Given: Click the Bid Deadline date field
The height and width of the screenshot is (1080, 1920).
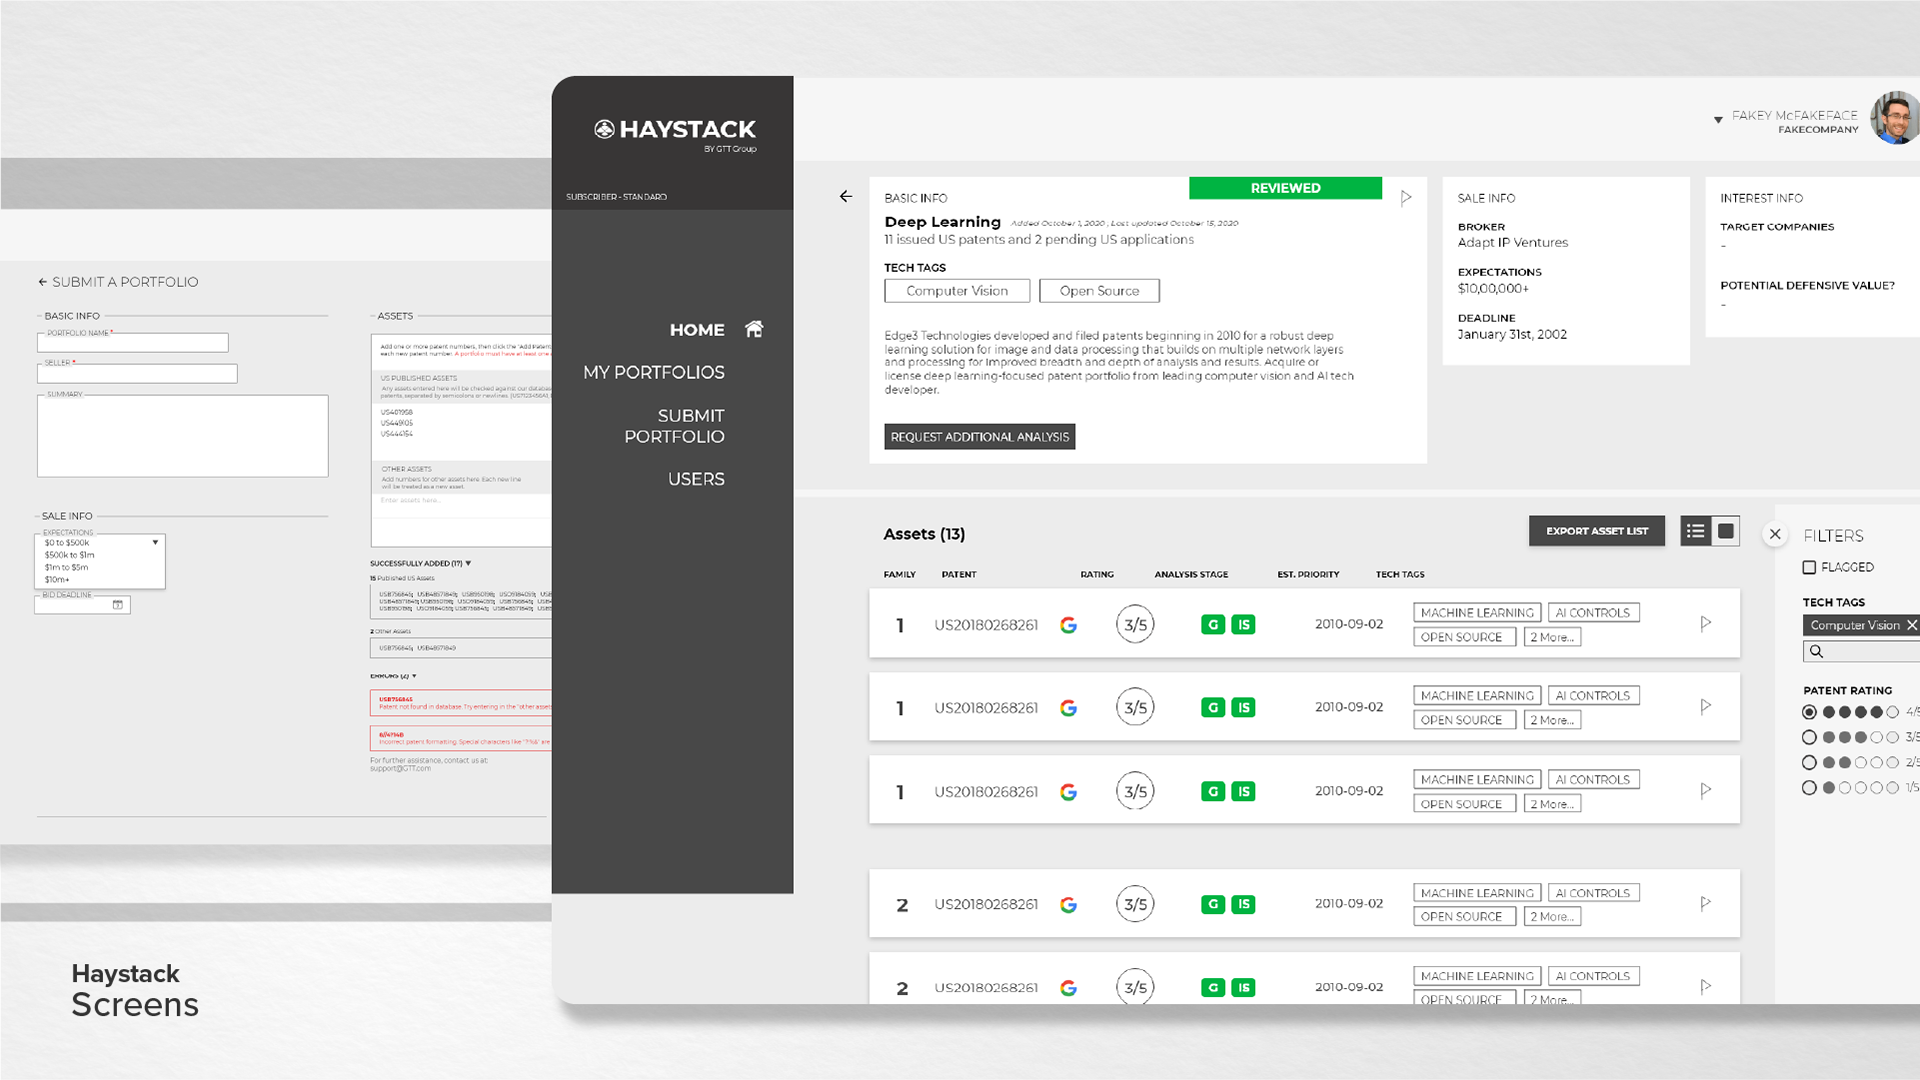Looking at the screenshot, I should click(82, 605).
